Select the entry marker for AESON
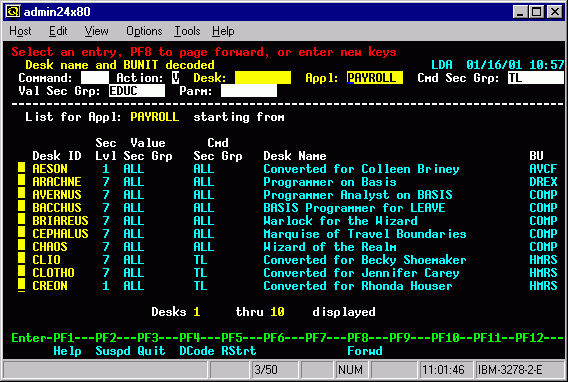 click(x=22, y=168)
